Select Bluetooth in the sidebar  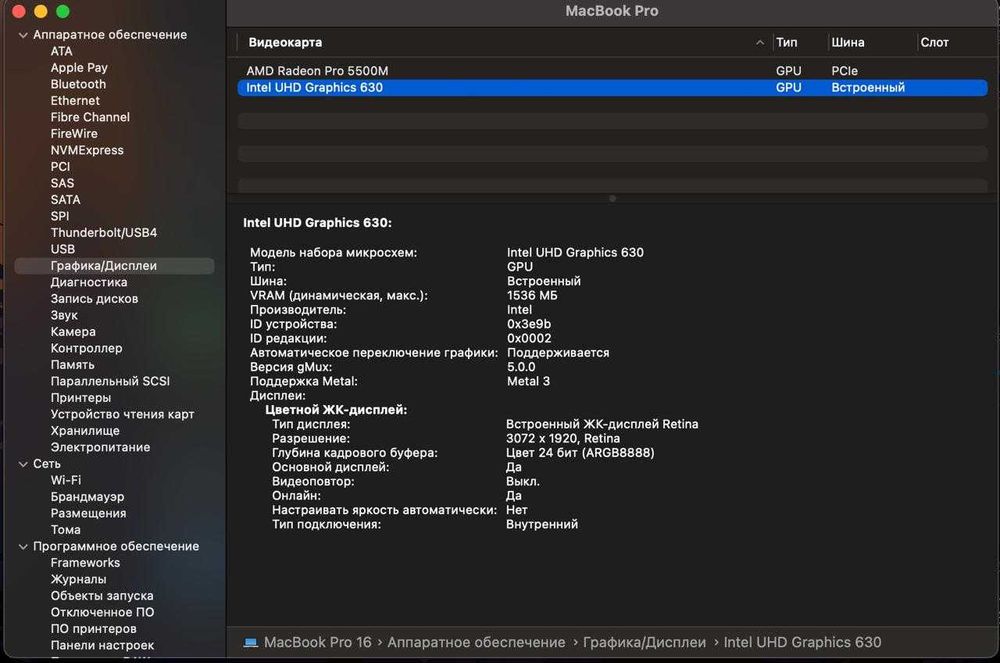point(78,84)
